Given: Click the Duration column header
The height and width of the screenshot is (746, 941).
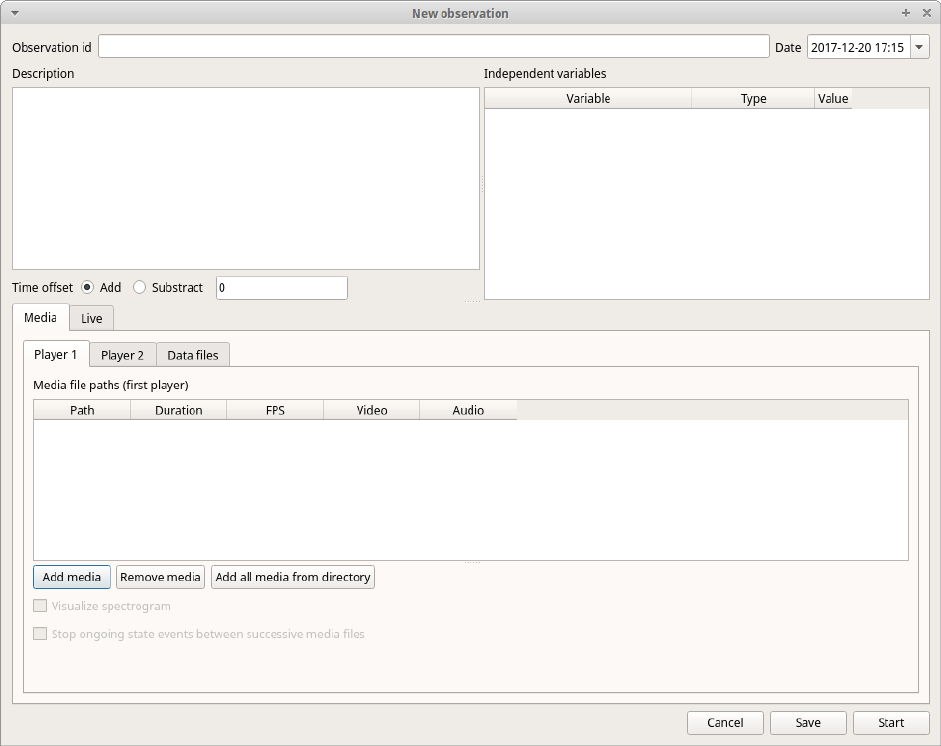Looking at the screenshot, I should (x=178, y=410).
